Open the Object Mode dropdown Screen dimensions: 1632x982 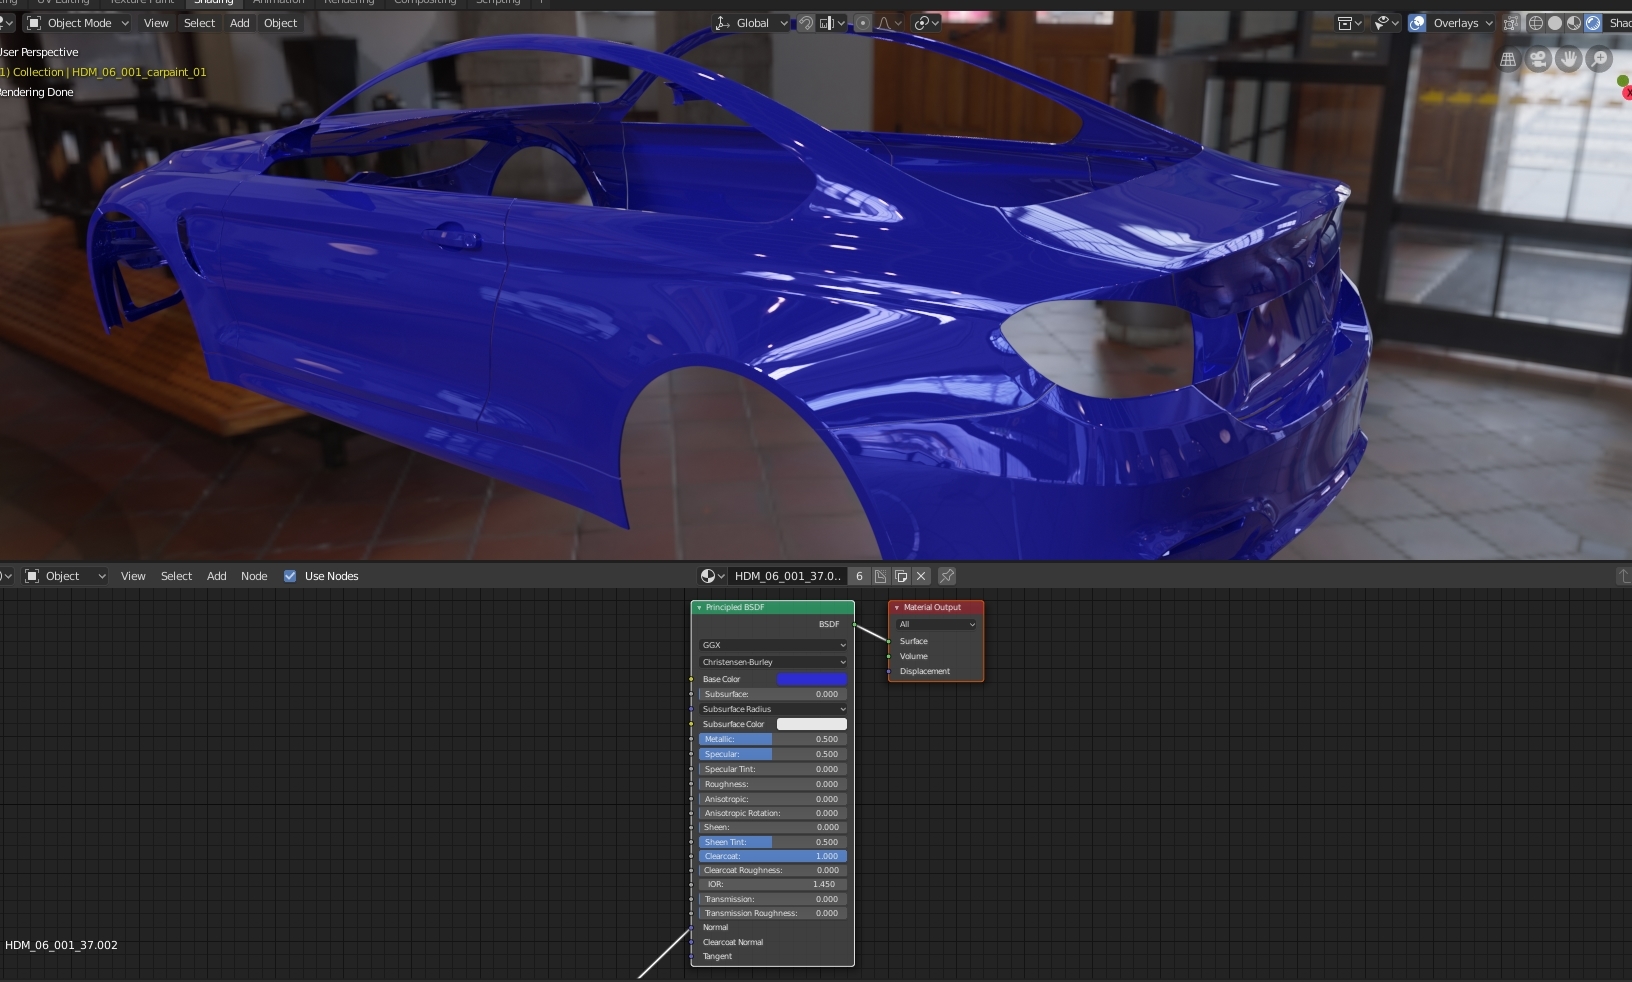[77, 22]
